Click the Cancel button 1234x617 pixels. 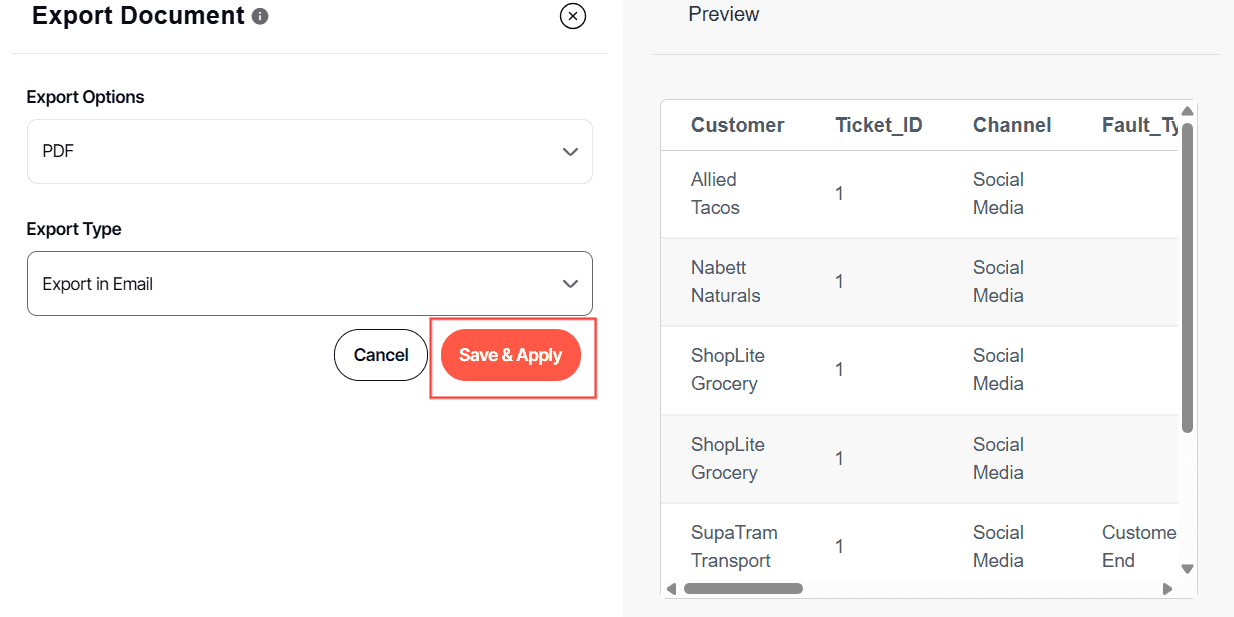(x=381, y=355)
